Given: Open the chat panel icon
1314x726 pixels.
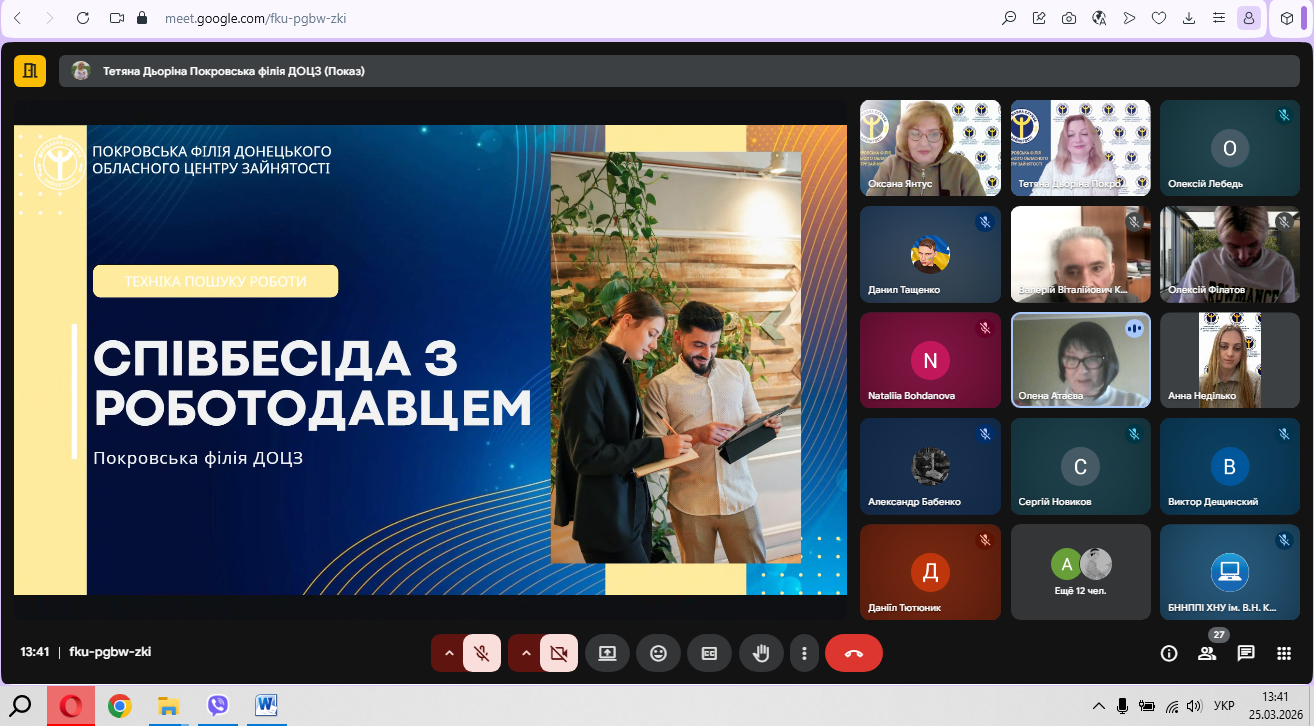Looking at the screenshot, I should [x=1246, y=653].
